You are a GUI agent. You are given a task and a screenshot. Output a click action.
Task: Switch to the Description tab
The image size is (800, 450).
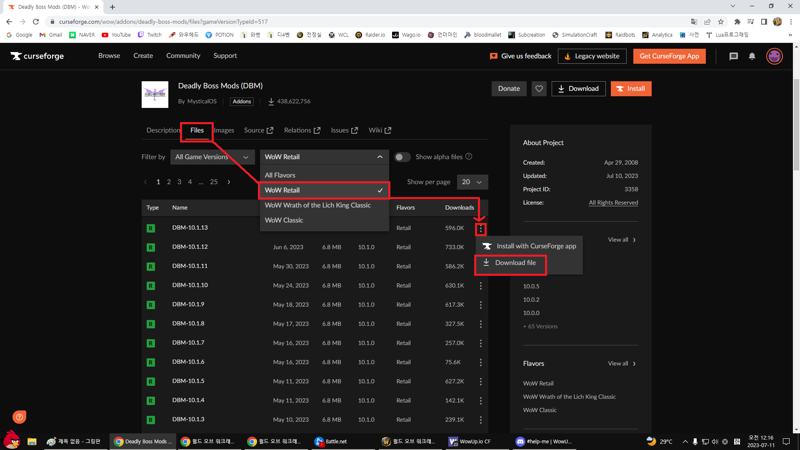click(x=163, y=131)
